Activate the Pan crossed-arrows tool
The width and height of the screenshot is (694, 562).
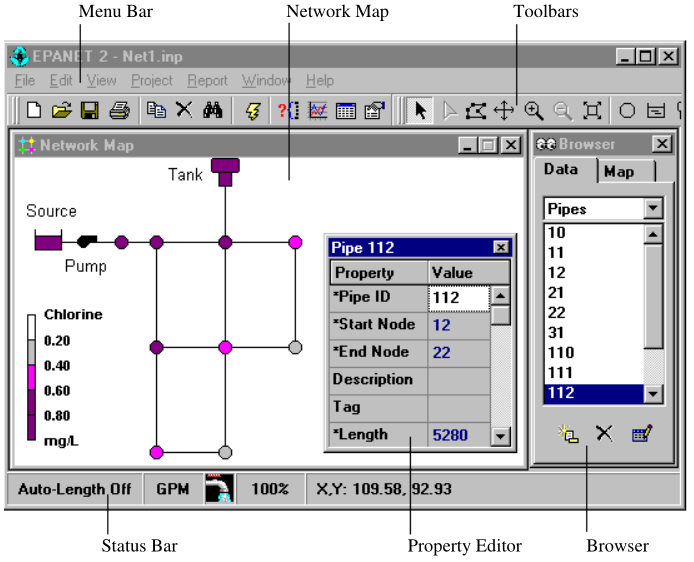point(504,111)
